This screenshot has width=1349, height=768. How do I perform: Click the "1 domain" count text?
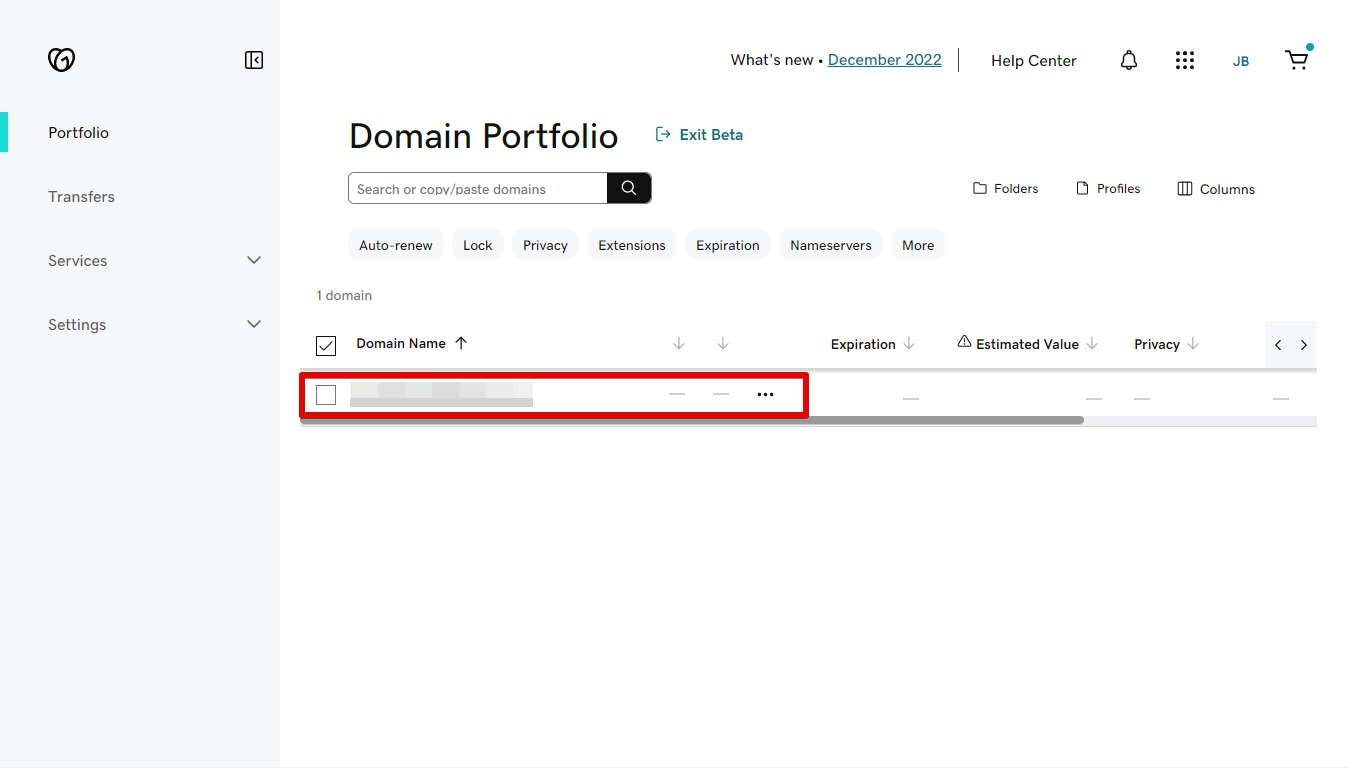tap(344, 296)
